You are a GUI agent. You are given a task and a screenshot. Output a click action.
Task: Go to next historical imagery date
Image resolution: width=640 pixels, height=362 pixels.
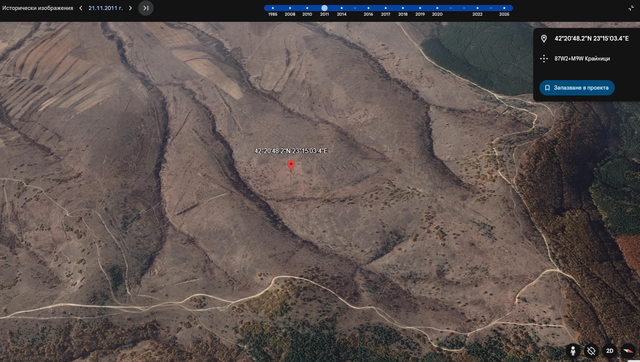click(130, 8)
